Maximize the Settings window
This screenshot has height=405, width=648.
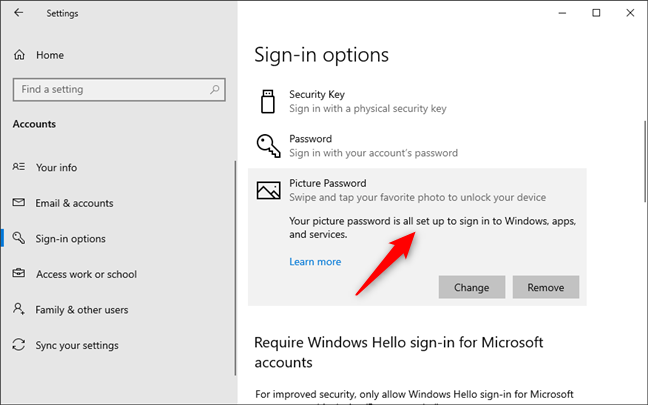point(596,13)
